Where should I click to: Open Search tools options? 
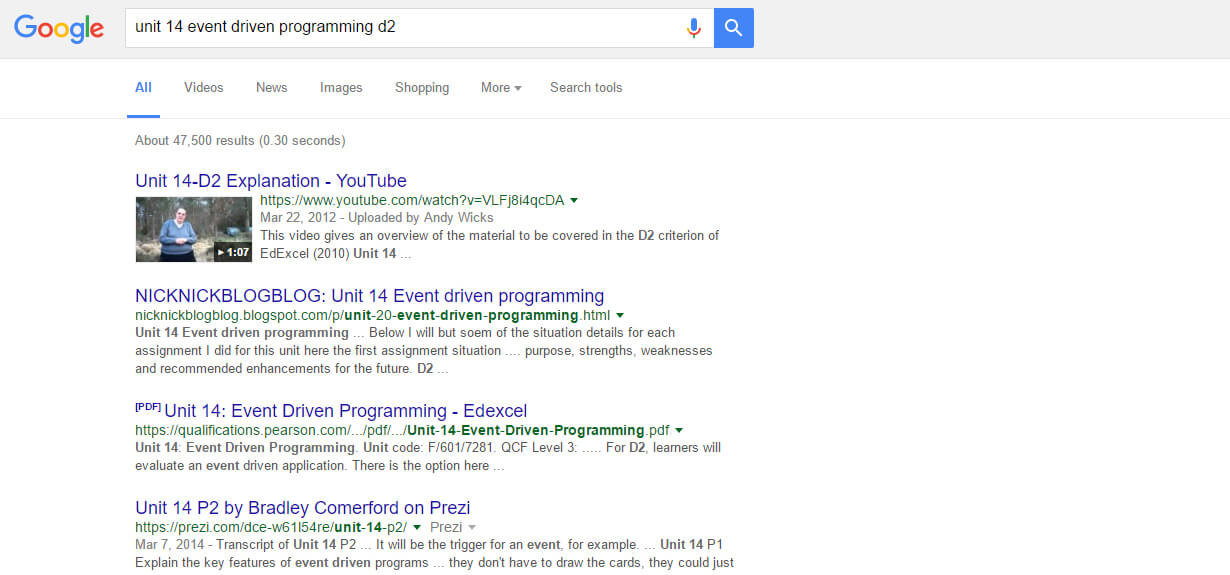[586, 88]
